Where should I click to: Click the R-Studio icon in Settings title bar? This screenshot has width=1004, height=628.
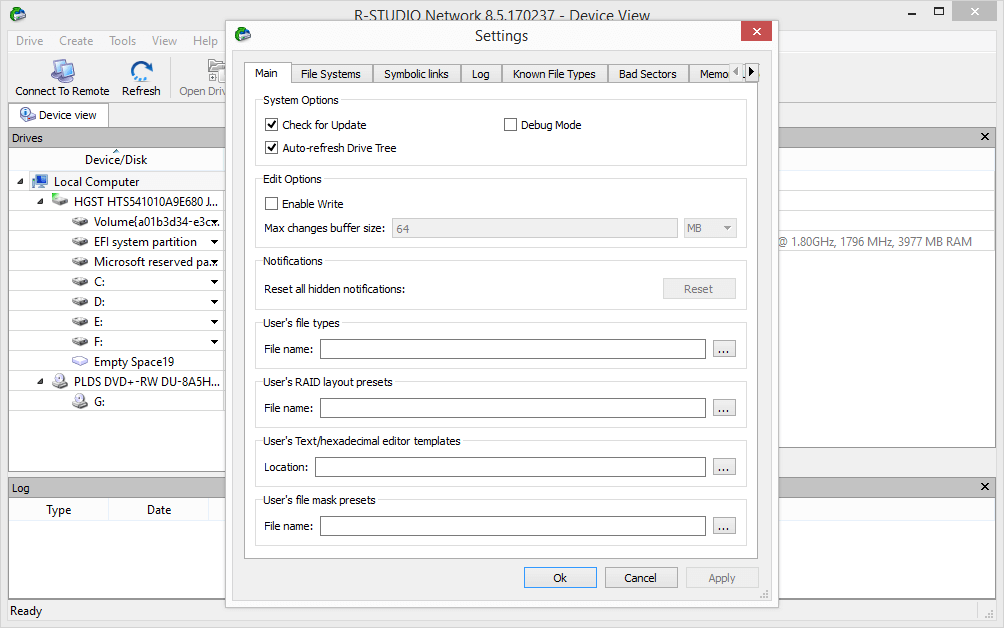tap(243, 34)
